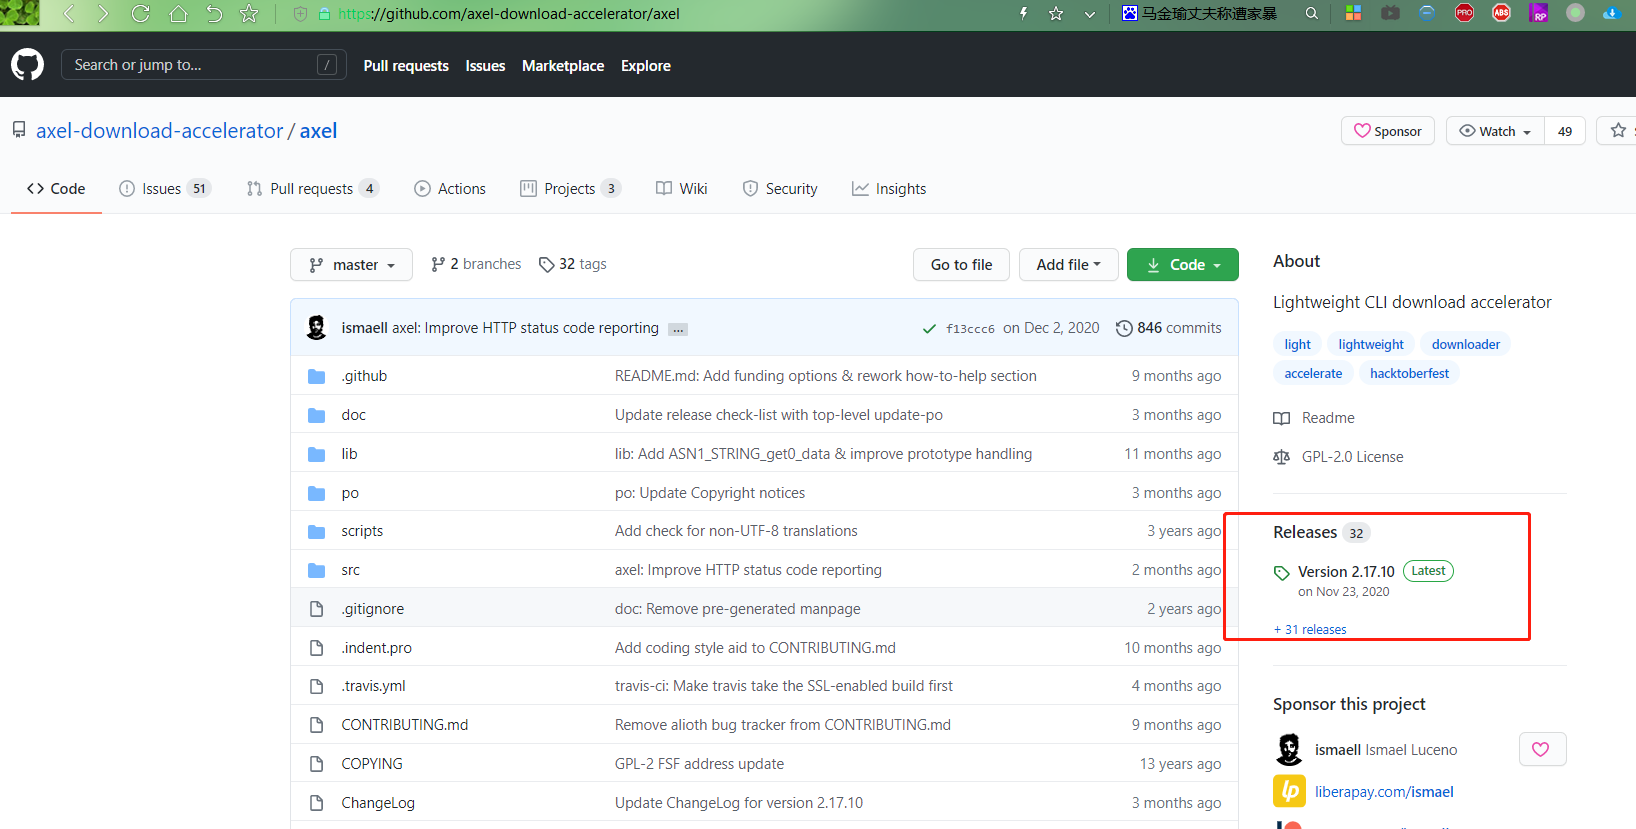Image resolution: width=1636 pixels, height=829 pixels.
Task: Open the Watch notifications dropdown
Action: click(x=1495, y=131)
